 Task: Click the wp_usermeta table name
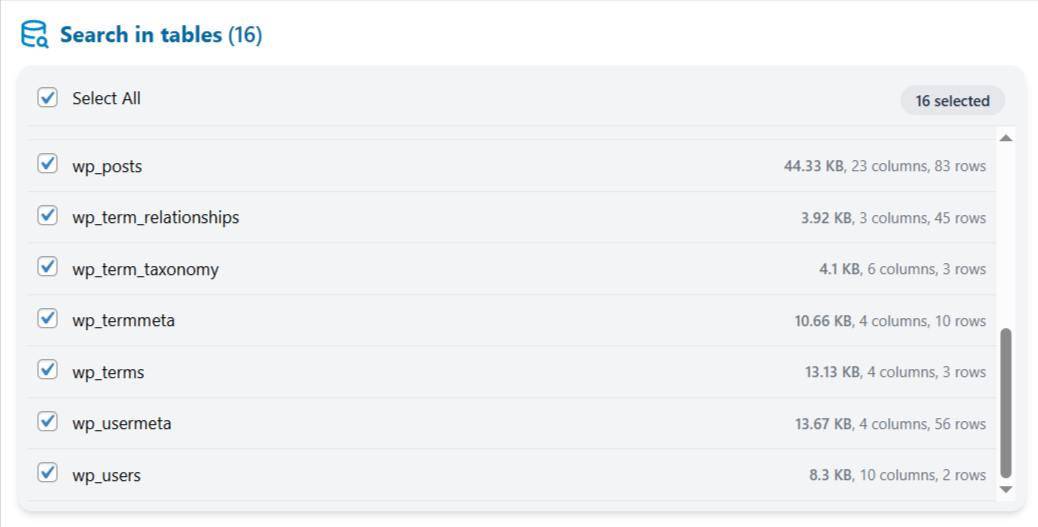click(121, 423)
